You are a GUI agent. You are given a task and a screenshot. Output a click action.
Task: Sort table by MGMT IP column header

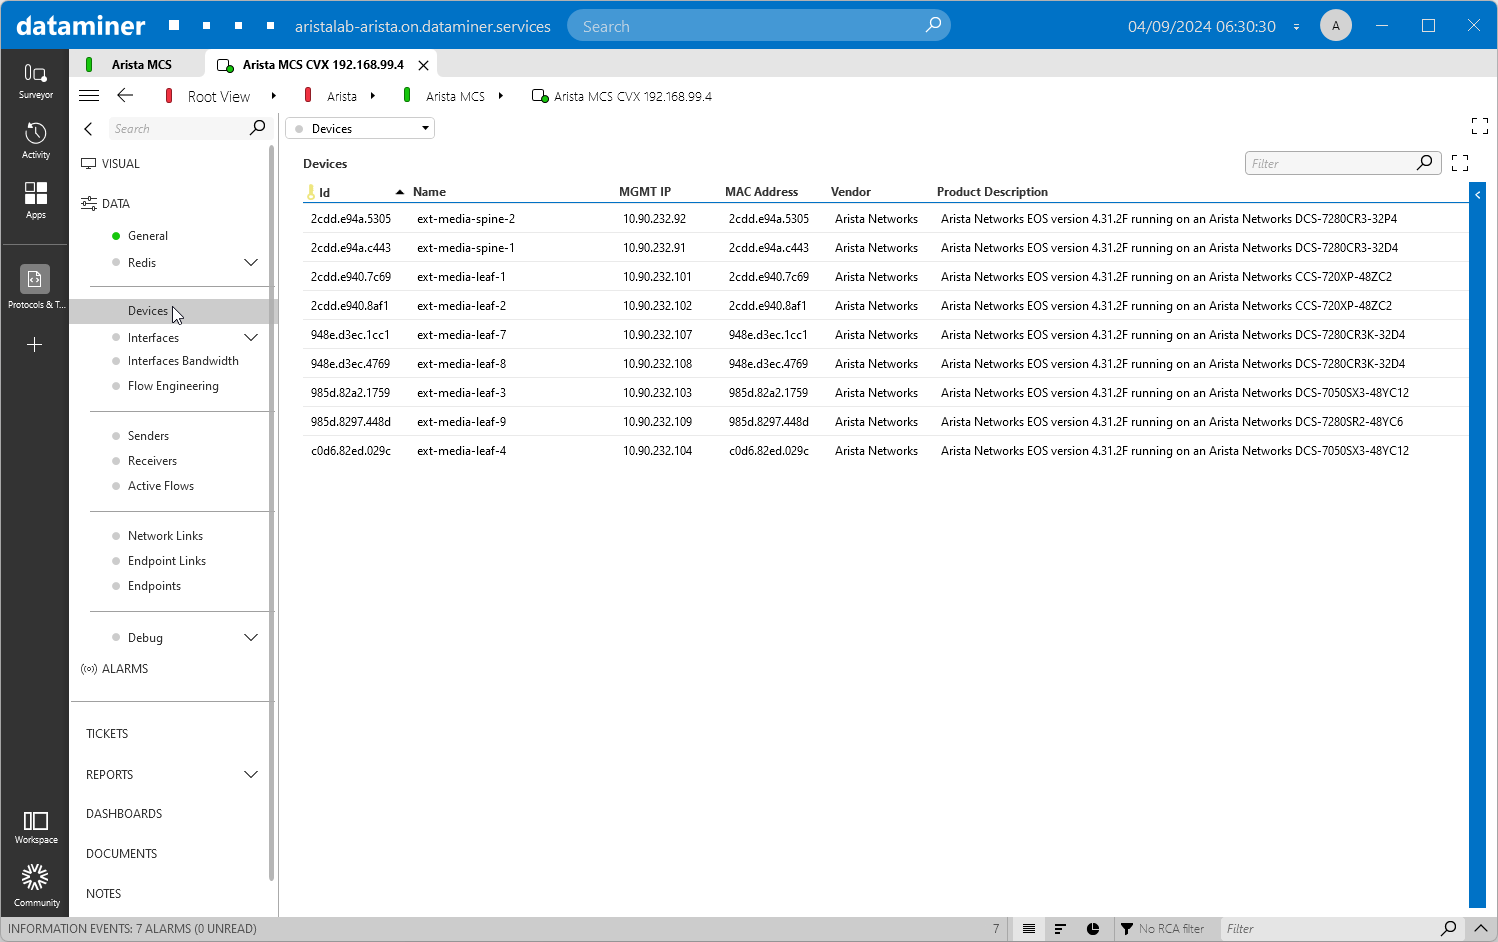[x=645, y=192]
